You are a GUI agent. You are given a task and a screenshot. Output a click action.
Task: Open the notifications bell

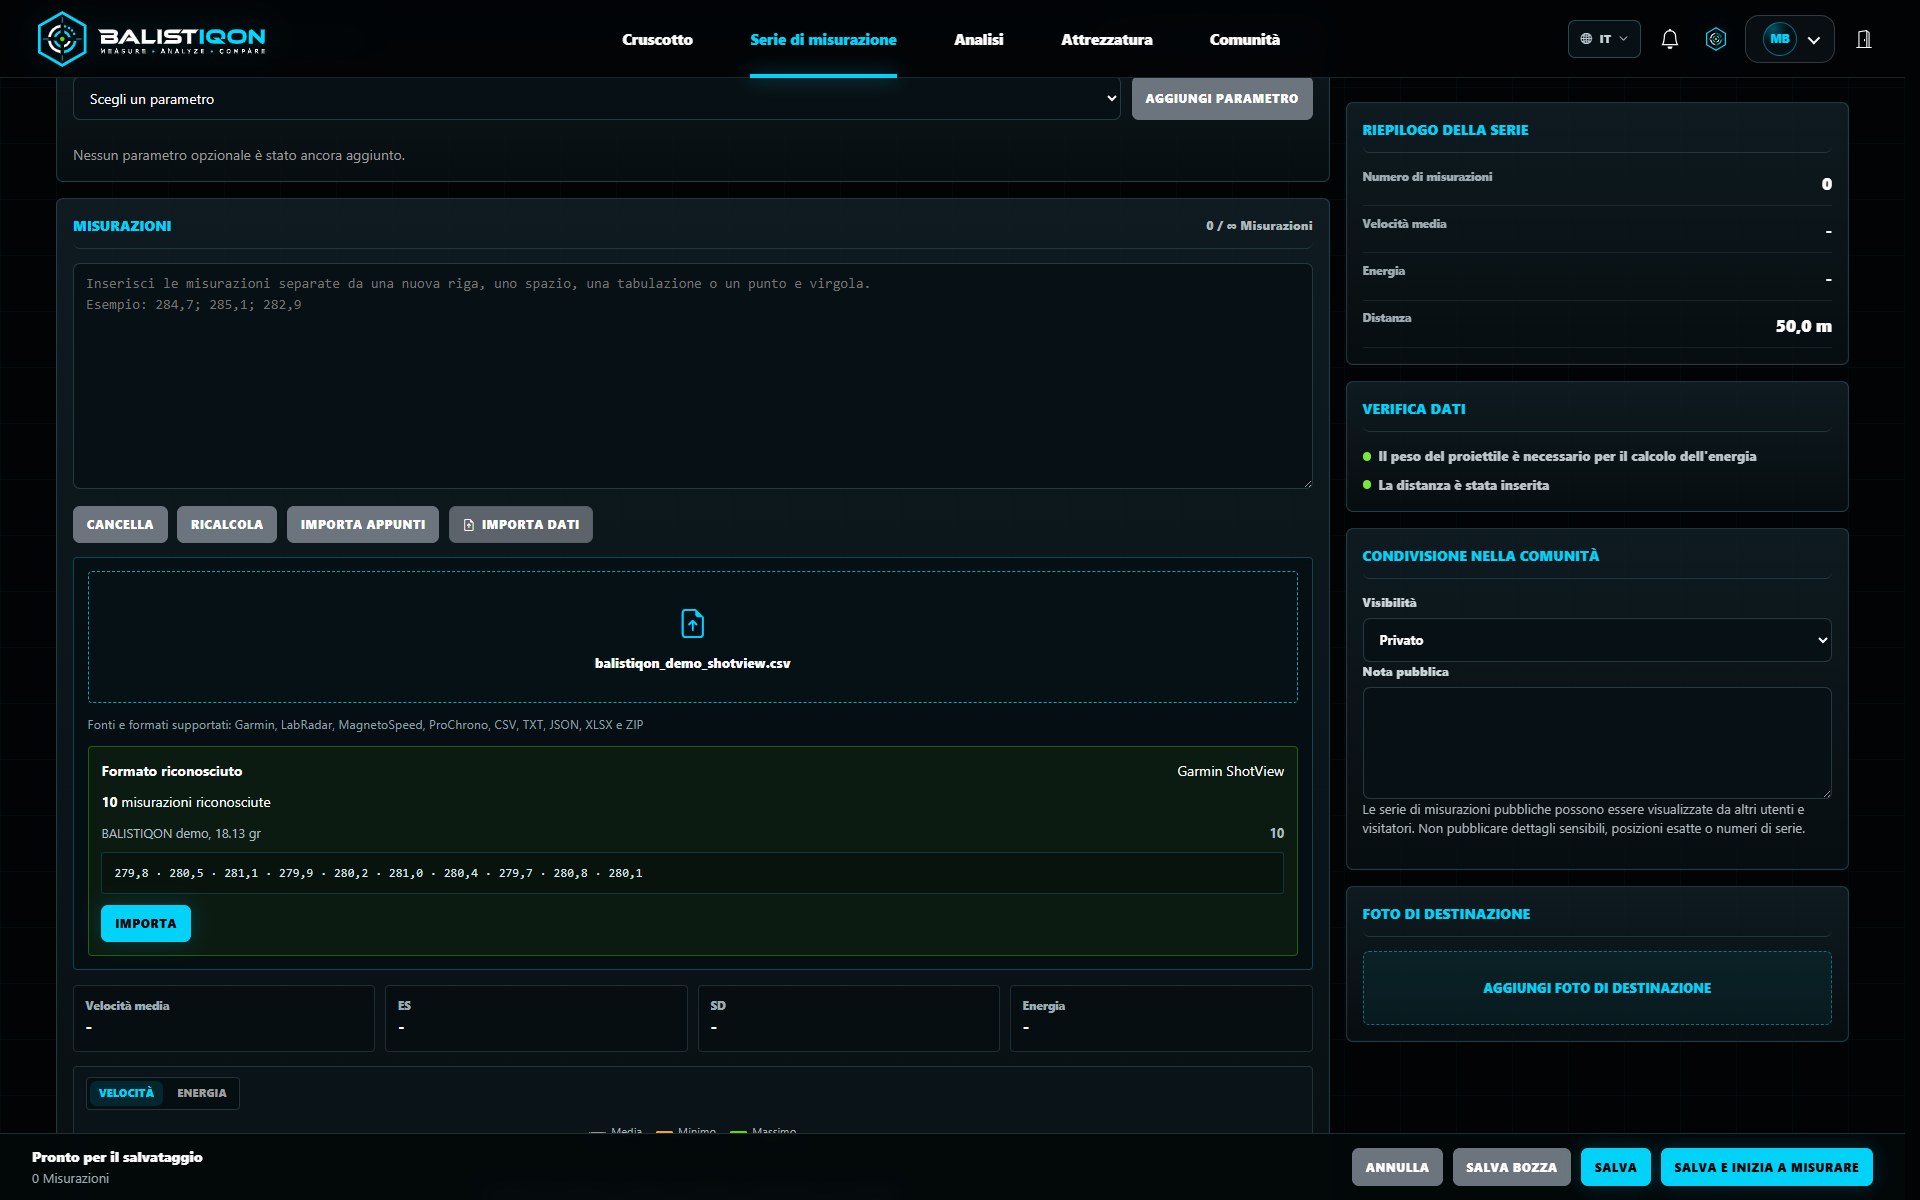(x=1669, y=39)
